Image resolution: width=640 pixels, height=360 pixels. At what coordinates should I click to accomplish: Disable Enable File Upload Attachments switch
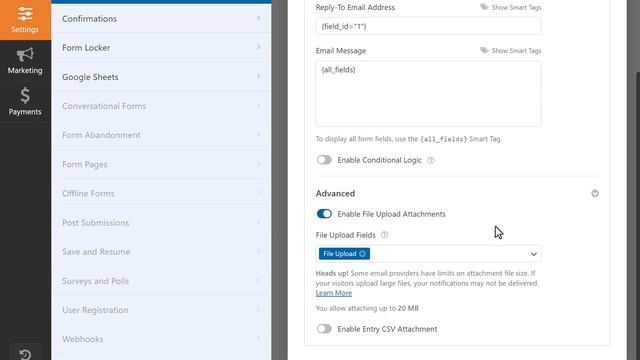click(324, 214)
